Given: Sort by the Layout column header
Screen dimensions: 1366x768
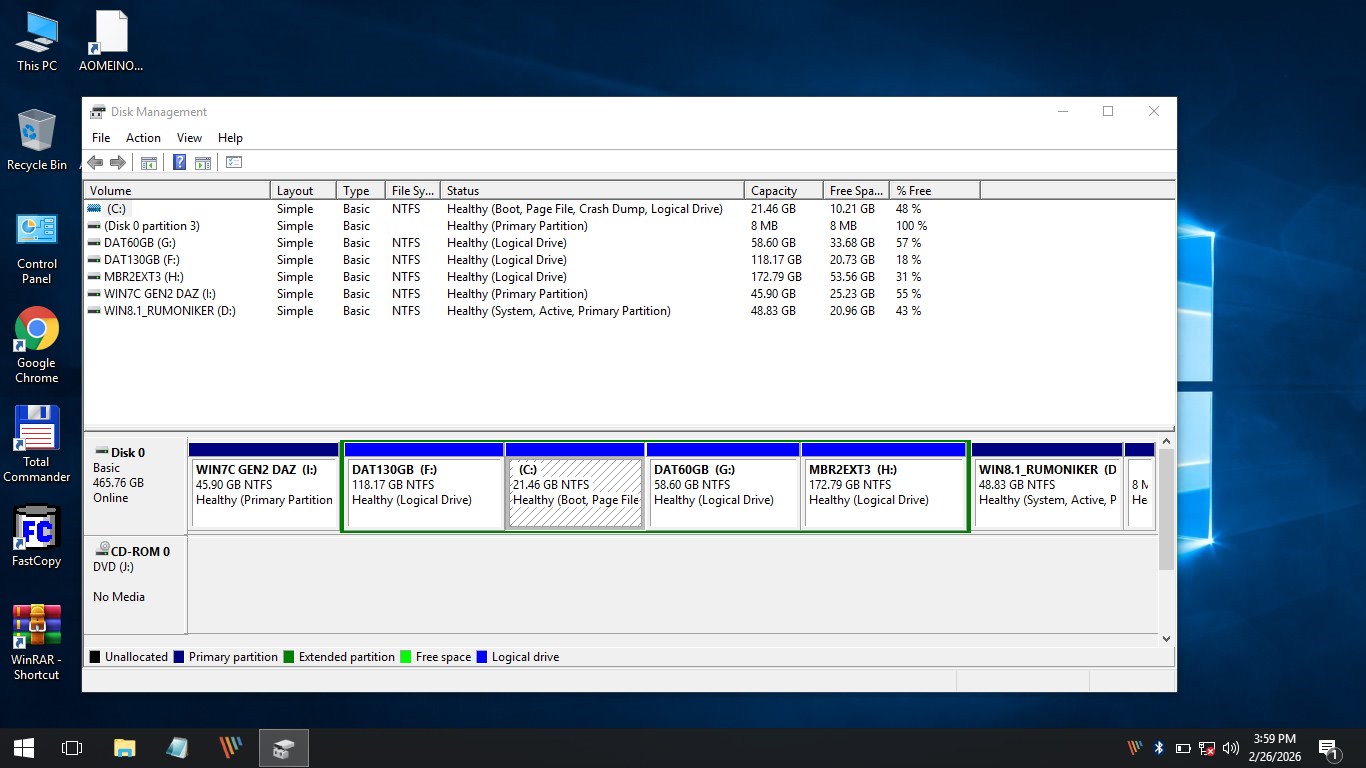Looking at the screenshot, I should click(305, 190).
